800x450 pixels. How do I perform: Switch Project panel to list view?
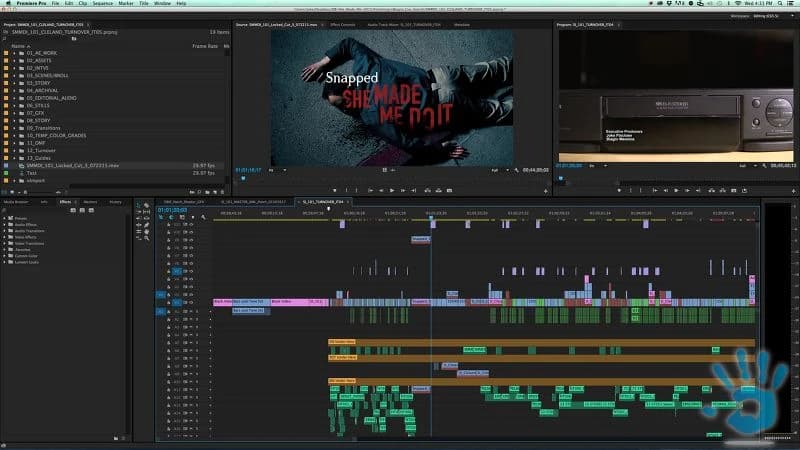(5, 192)
